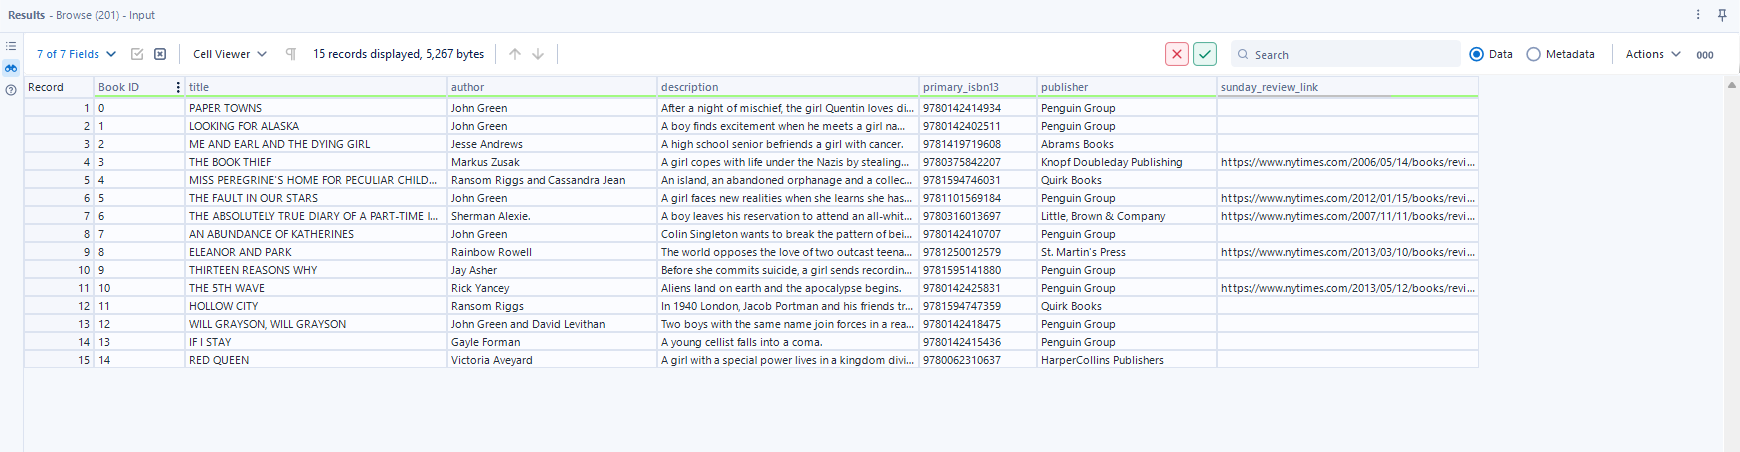Open the Book ID column options menu
This screenshot has height=452, width=1740.
[x=178, y=87]
